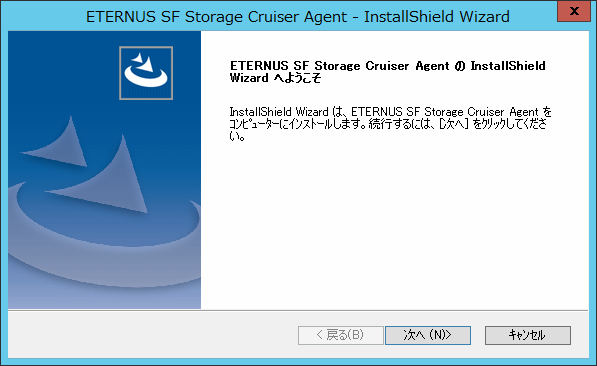Click the 次へ (N)> button

tap(428, 335)
